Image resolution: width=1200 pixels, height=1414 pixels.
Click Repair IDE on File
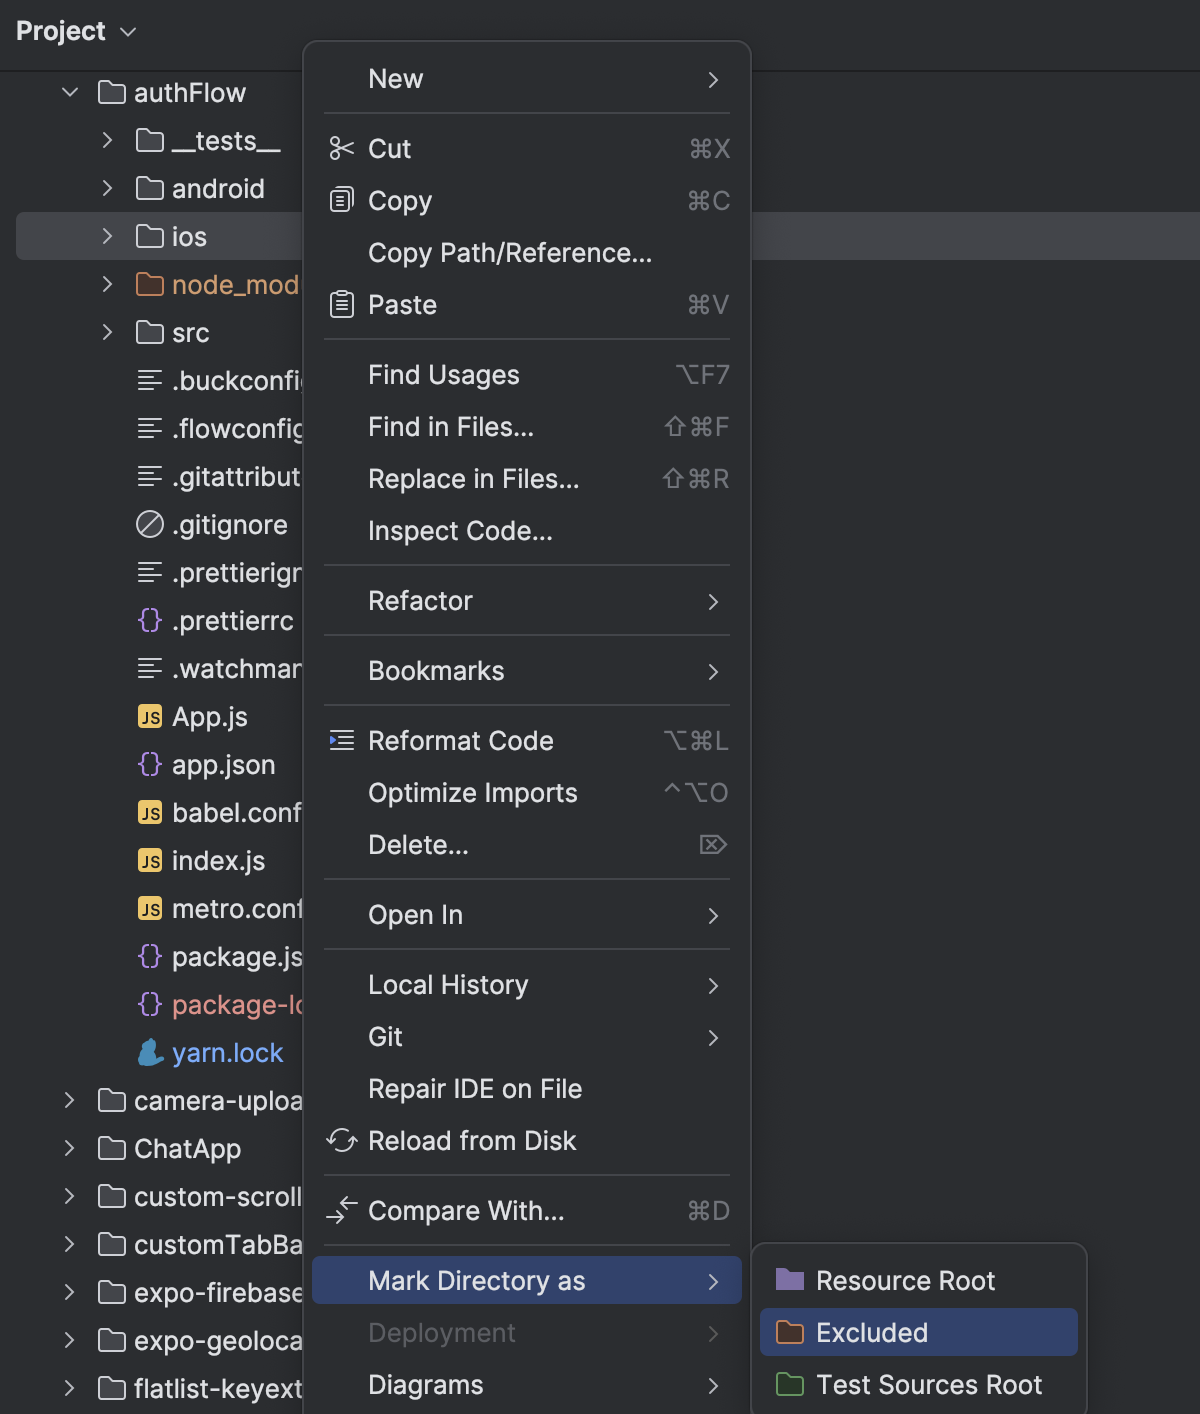point(475,1089)
